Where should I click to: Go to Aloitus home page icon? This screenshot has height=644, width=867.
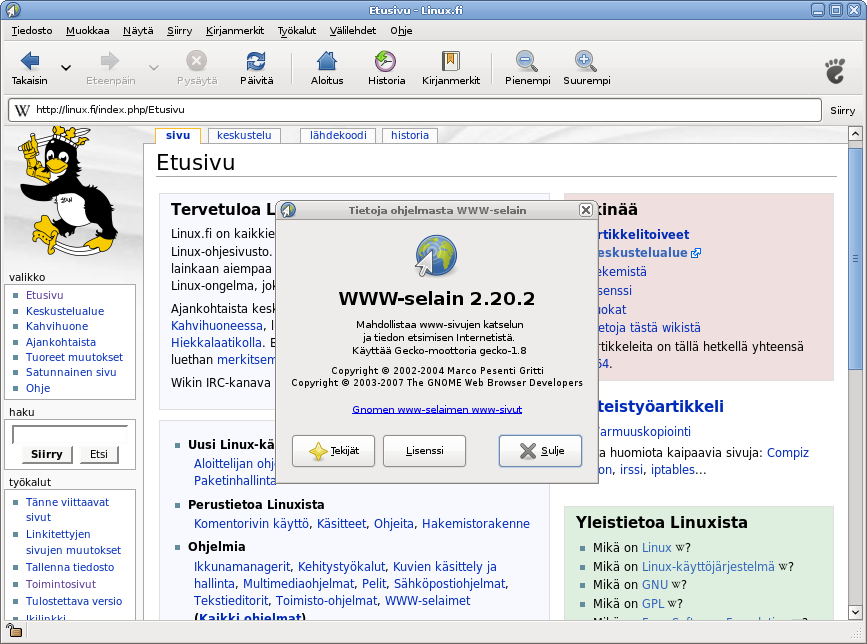tap(326, 62)
